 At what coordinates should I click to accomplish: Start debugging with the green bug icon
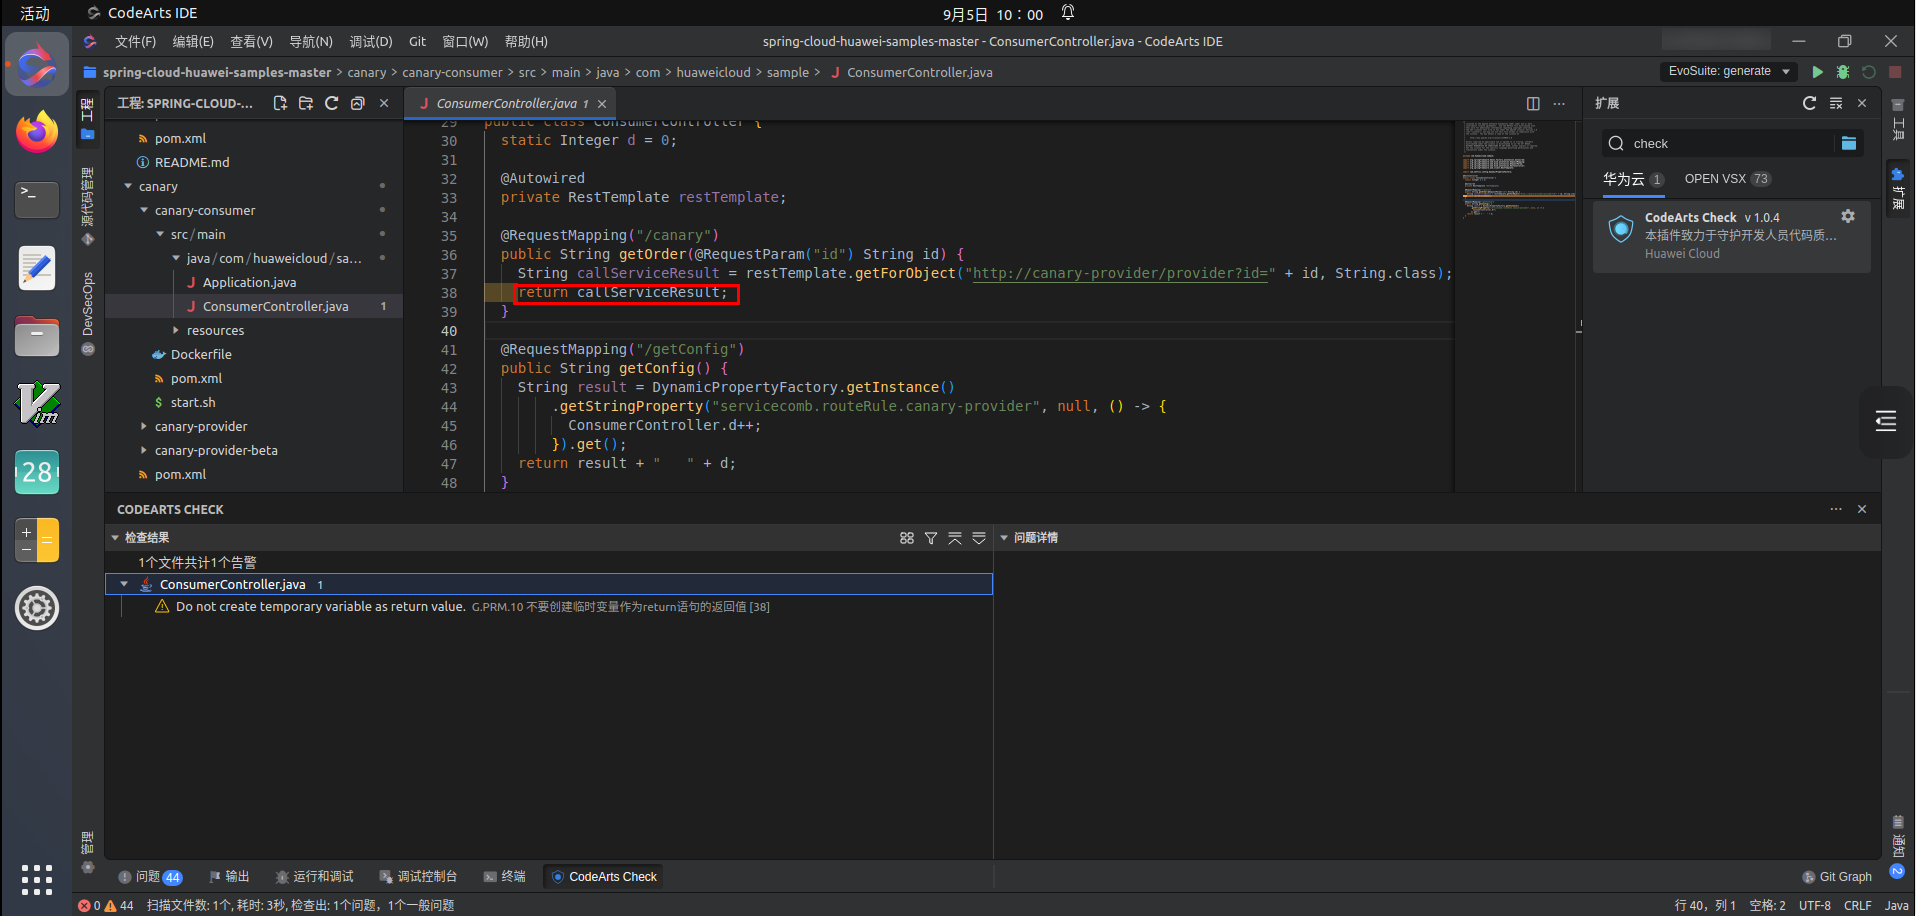click(x=1843, y=72)
